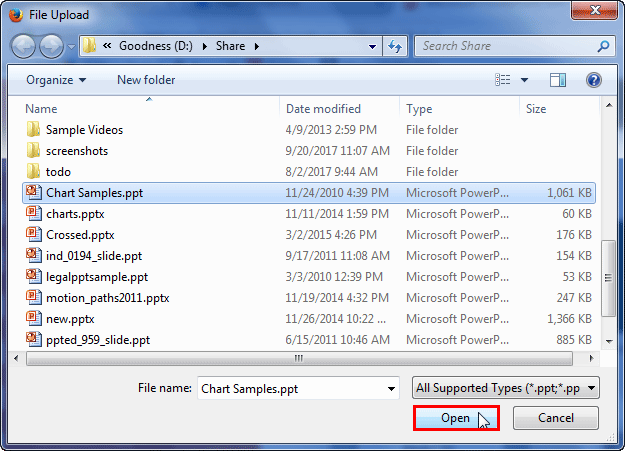Click the 9/20/2017 11:07 AM date cell
Screen dimensions: 625x451
pyautogui.click(x=337, y=151)
